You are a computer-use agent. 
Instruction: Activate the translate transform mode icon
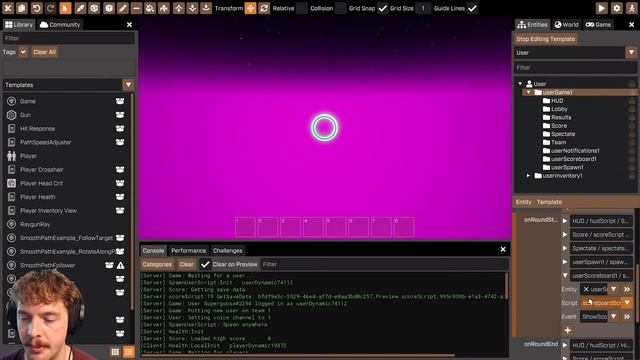click(x=250, y=8)
